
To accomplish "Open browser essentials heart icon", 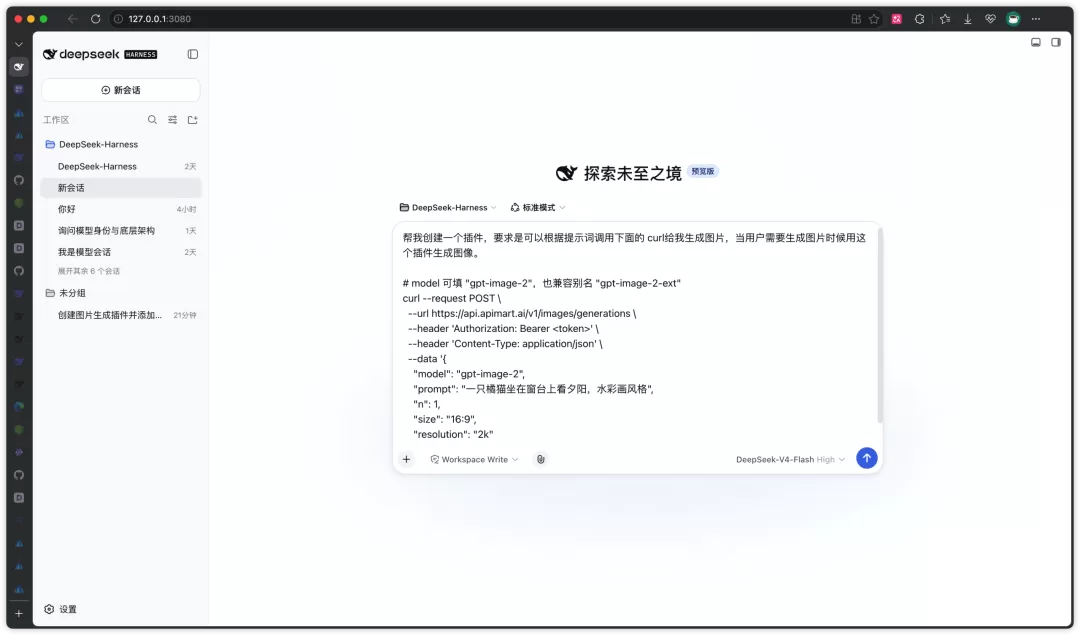I will pos(990,19).
